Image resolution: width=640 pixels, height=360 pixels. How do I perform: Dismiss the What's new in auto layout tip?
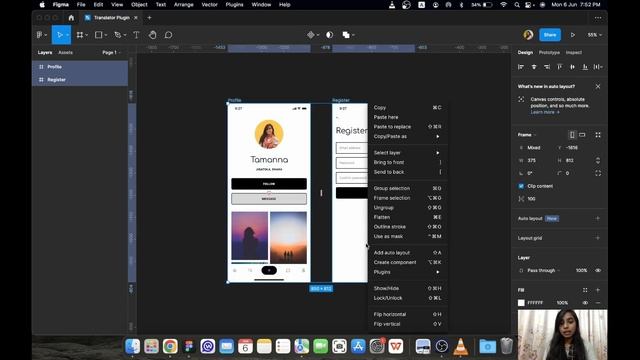(x=598, y=87)
